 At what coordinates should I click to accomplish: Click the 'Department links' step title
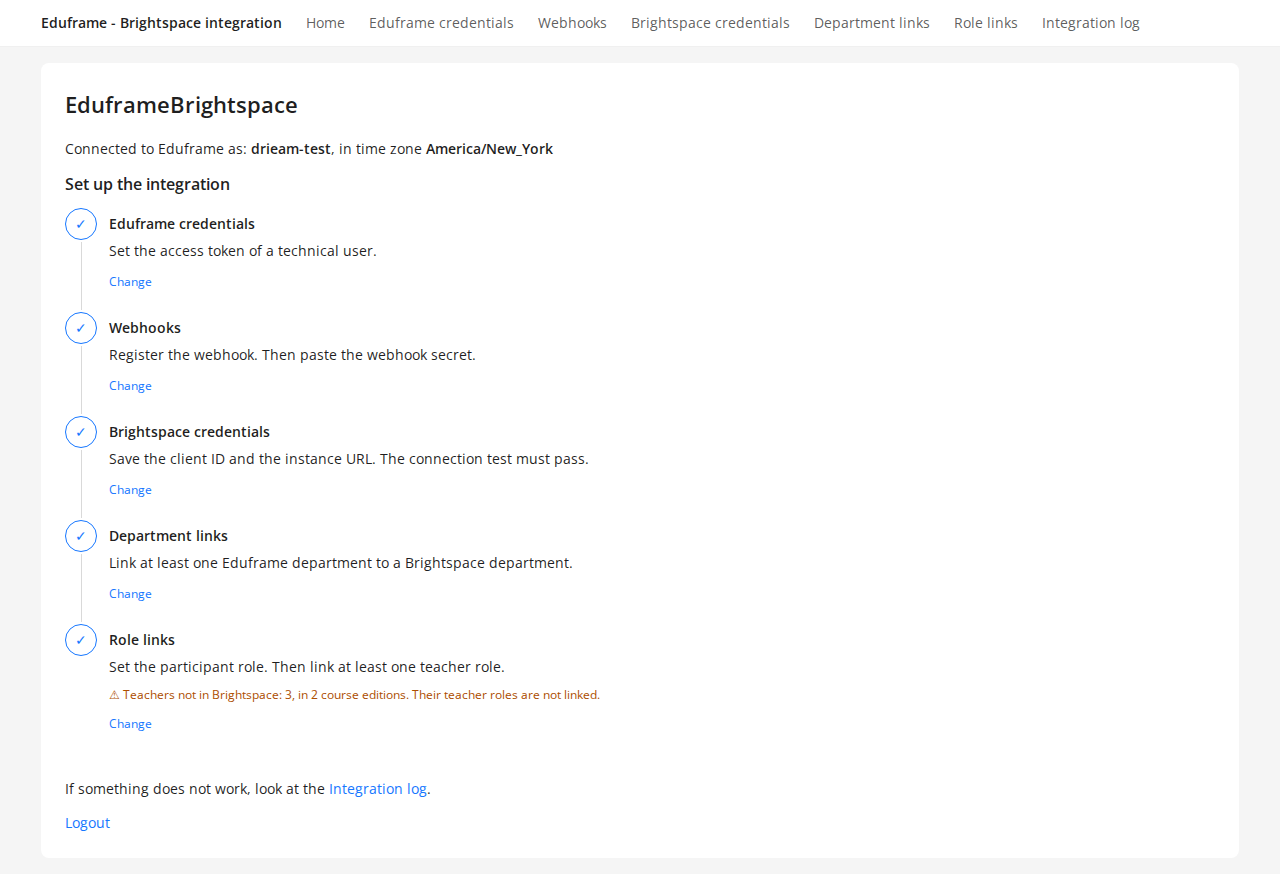(168, 536)
